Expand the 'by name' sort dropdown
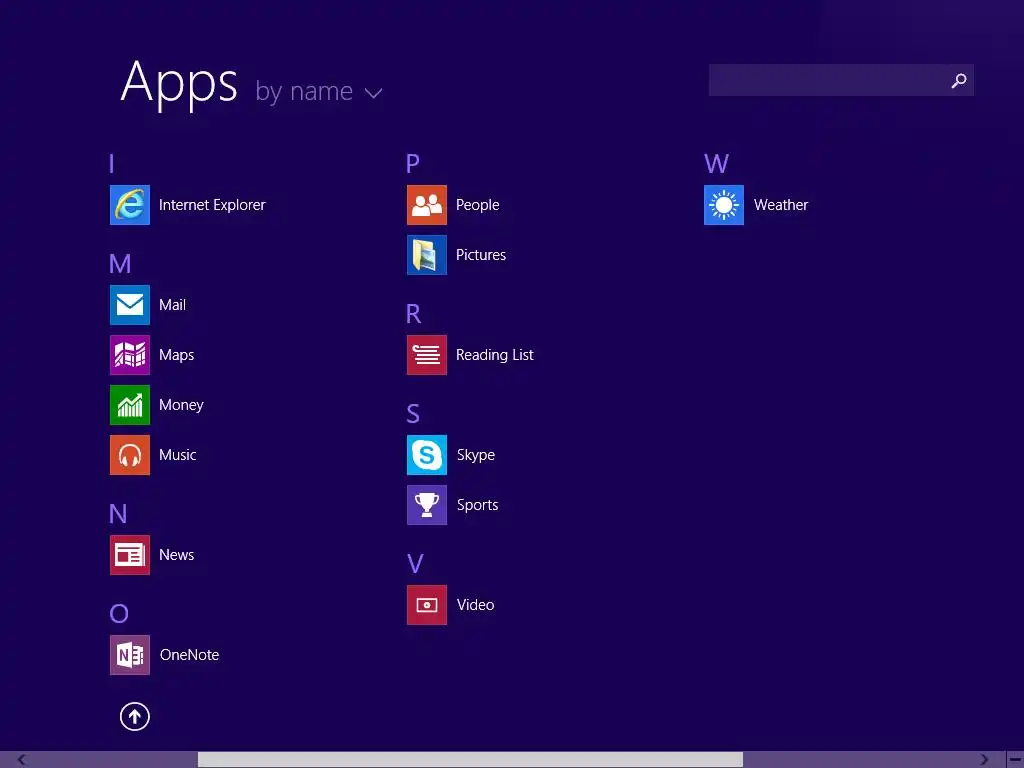1024x768 pixels. pyautogui.click(x=319, y=91)
